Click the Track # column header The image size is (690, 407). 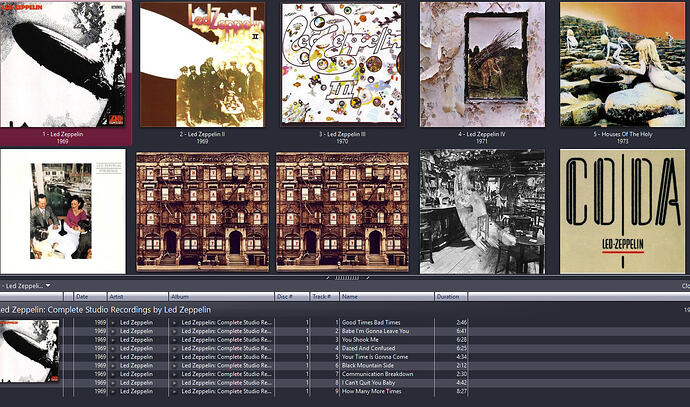[324, 297]
